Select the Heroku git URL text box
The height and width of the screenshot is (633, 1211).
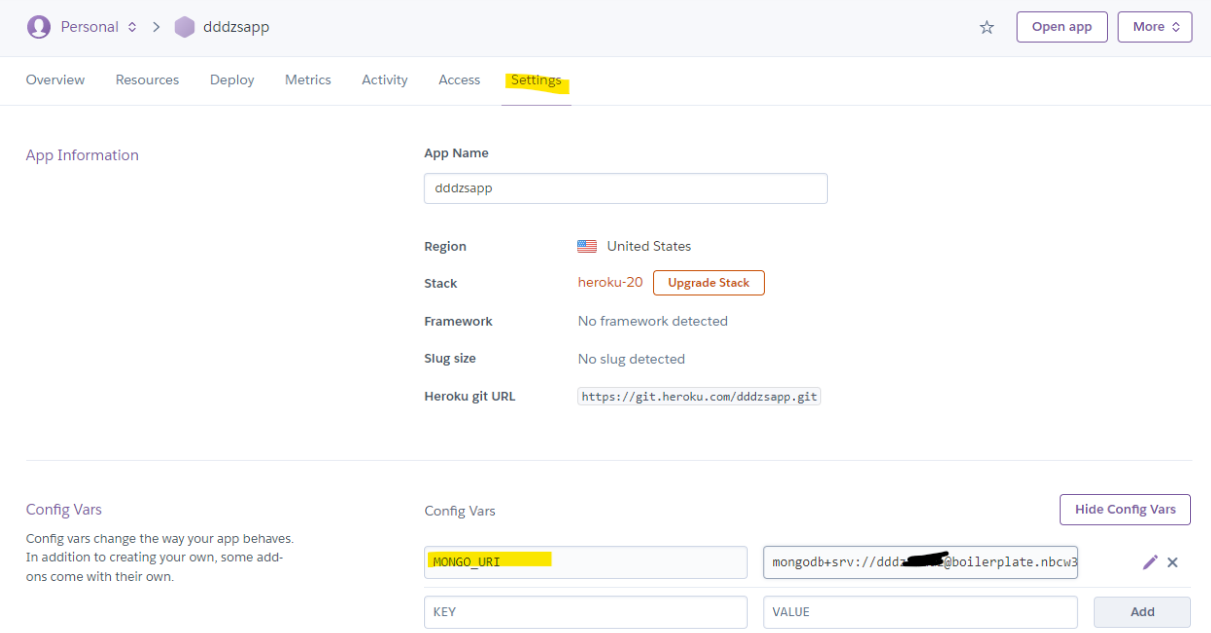point(699,396)
